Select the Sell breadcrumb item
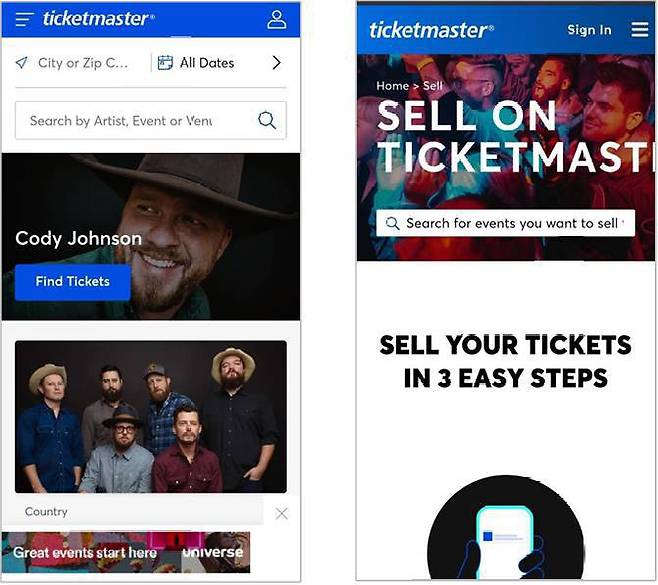The width and height of the screenshot is (658, 585). (433, 86)
